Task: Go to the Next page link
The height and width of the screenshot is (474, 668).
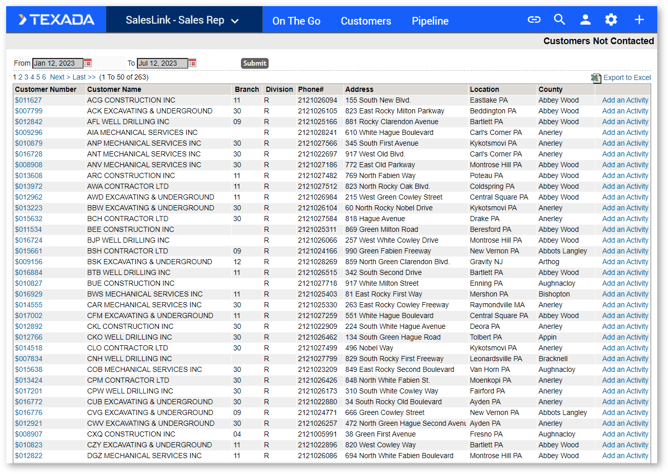Action: click(58, 77)
